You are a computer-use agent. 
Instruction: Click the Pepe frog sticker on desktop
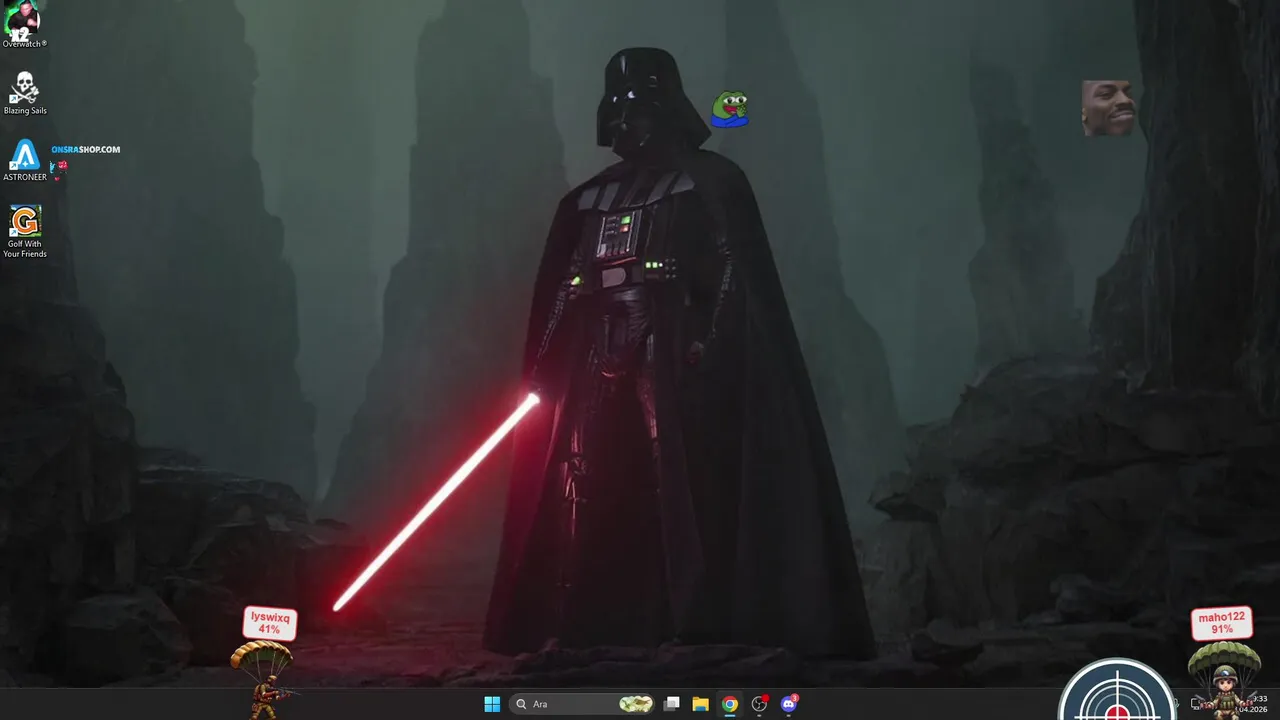pos(730,109)
